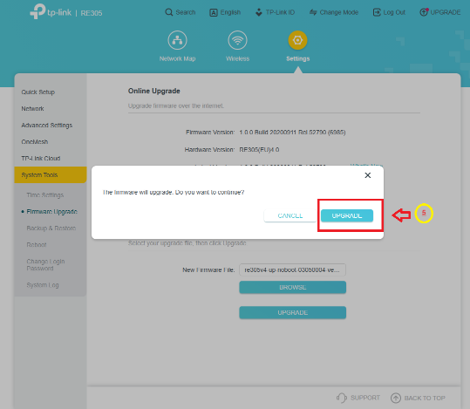Open TP-Link Cloud in the sidebar
Viewport: 470px width, 409px height.
tap(41, 158)
